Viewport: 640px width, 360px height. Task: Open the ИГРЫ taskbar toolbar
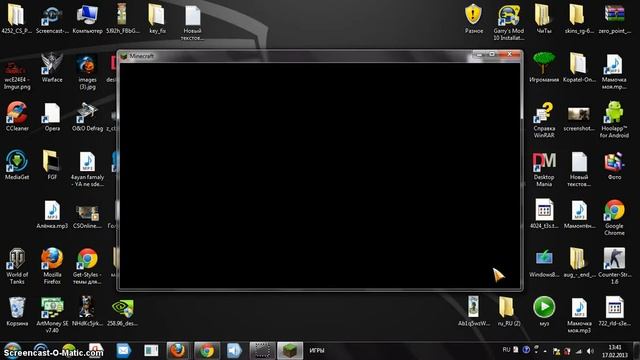[x=317, y=350]
